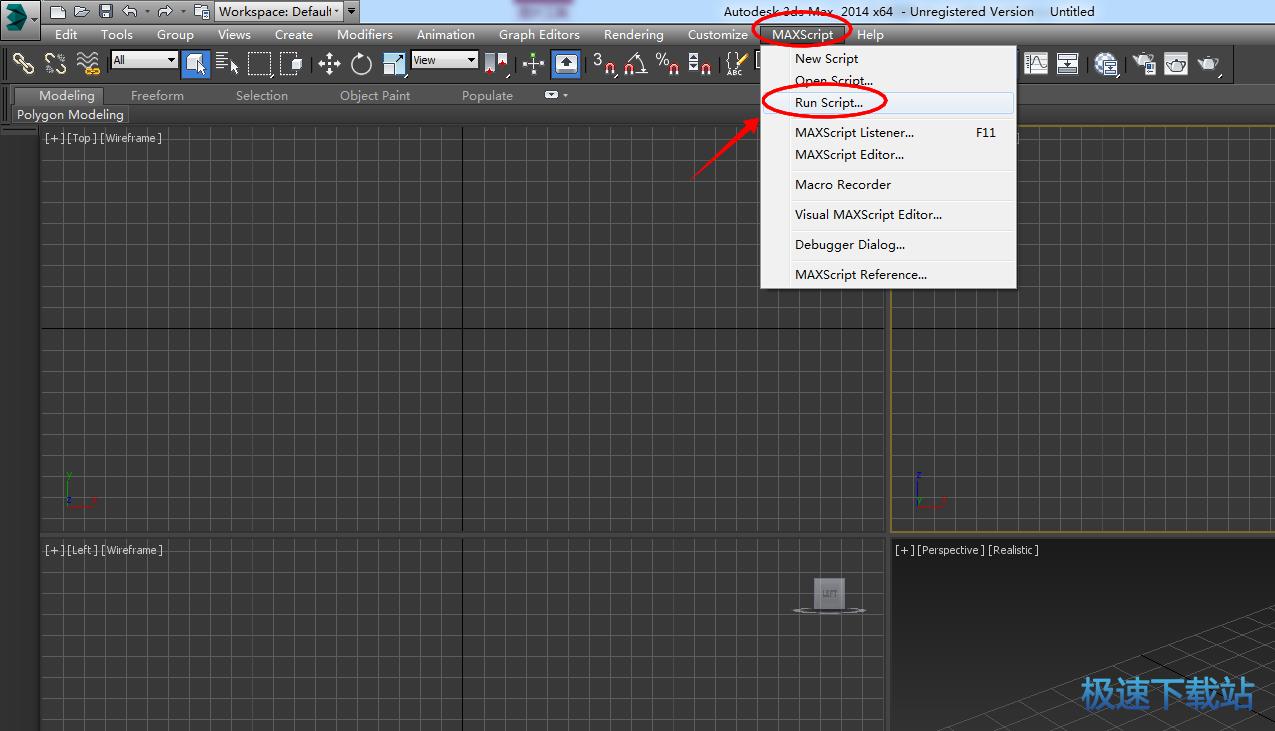Screen dimensions: 1275x731
Task: Click the Project Folder icon in quick access
Action: (201, 12)
